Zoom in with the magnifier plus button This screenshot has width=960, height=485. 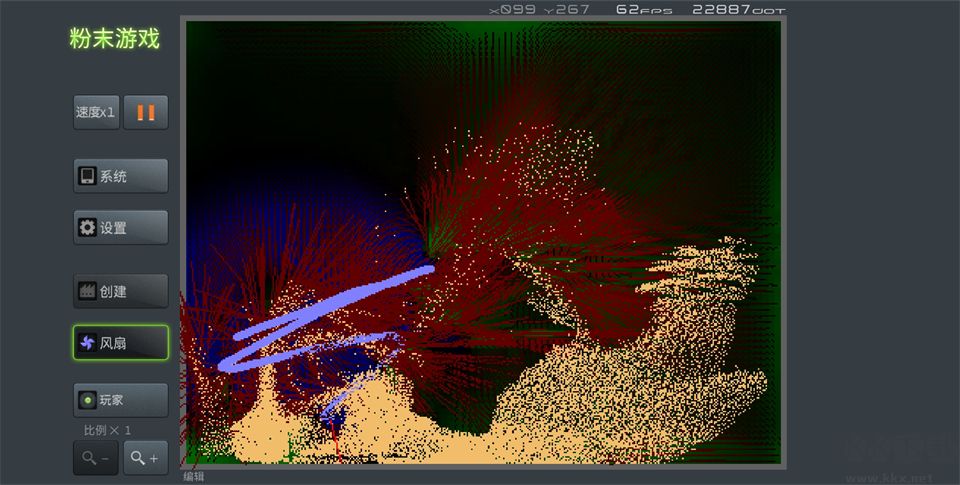coord(146,458)
